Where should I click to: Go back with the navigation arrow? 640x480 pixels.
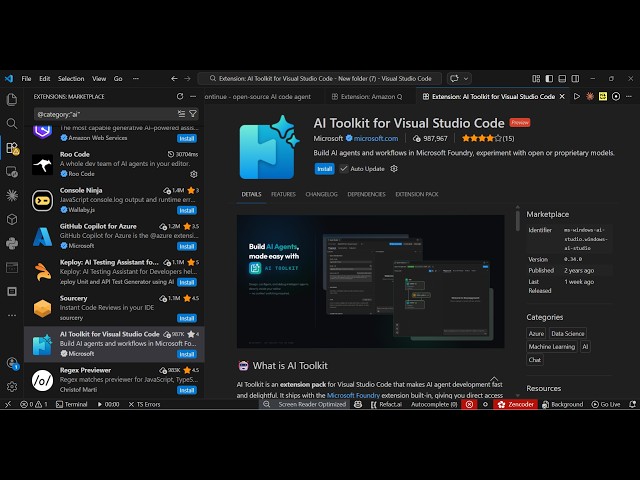(174, 78)
